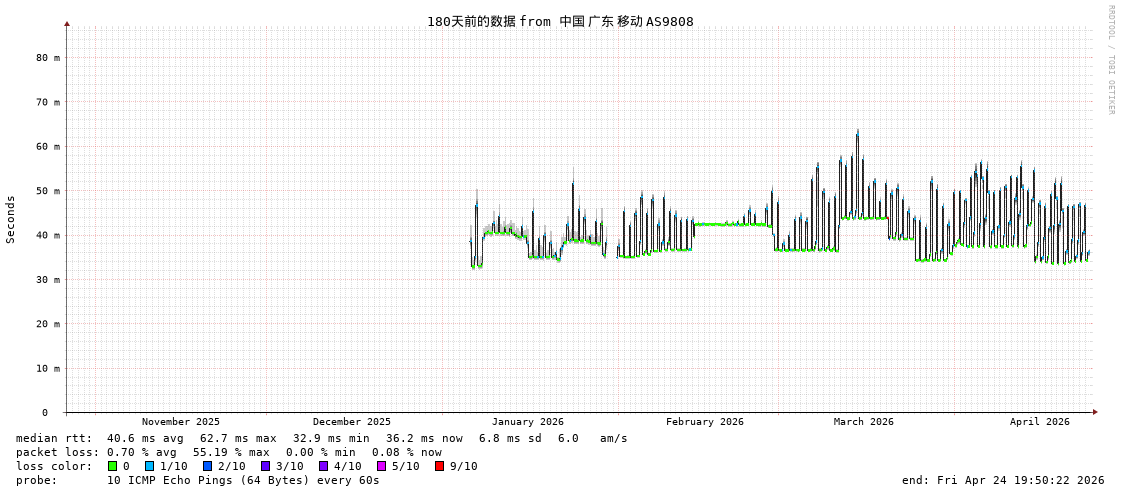This screenshot has width=1121, height=494.
Task: Click the purple 3/10 loss swatch
Action: click(265, 466)
